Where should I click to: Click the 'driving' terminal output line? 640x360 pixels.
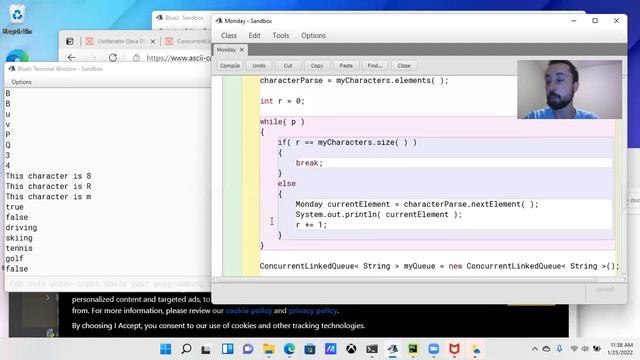pyautogui.click(x=21, y=227)
